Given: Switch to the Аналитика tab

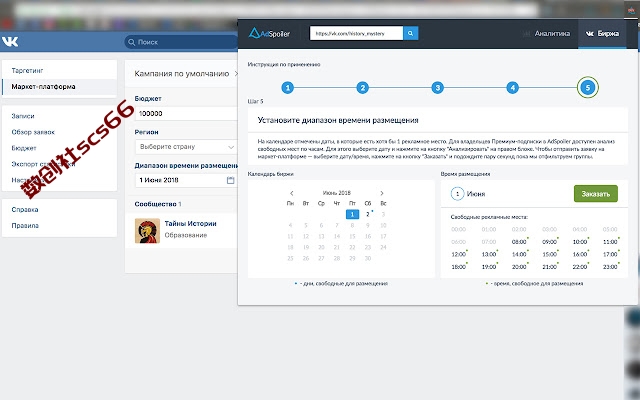Looking at the screenshot, I should (x=547, y=33).
